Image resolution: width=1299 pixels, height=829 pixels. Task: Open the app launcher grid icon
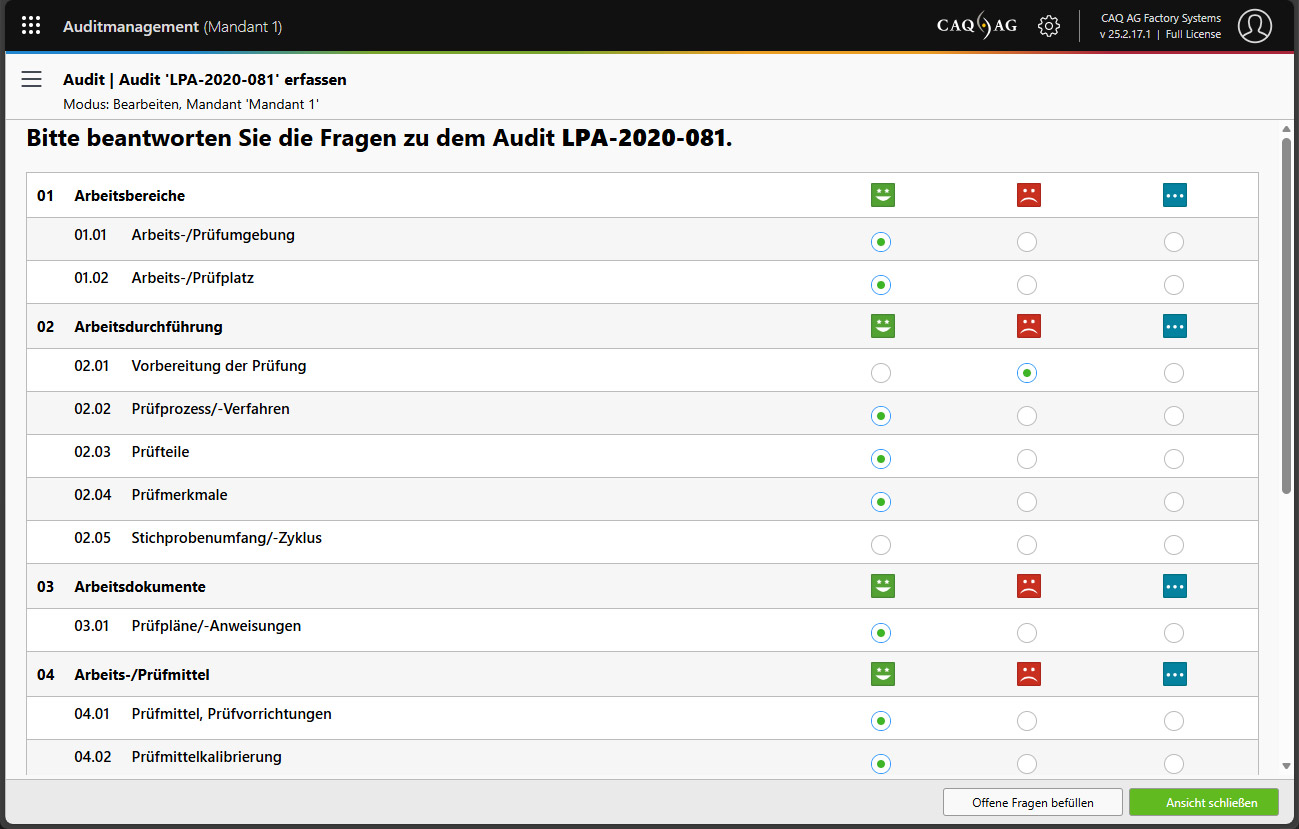point(31,26)
